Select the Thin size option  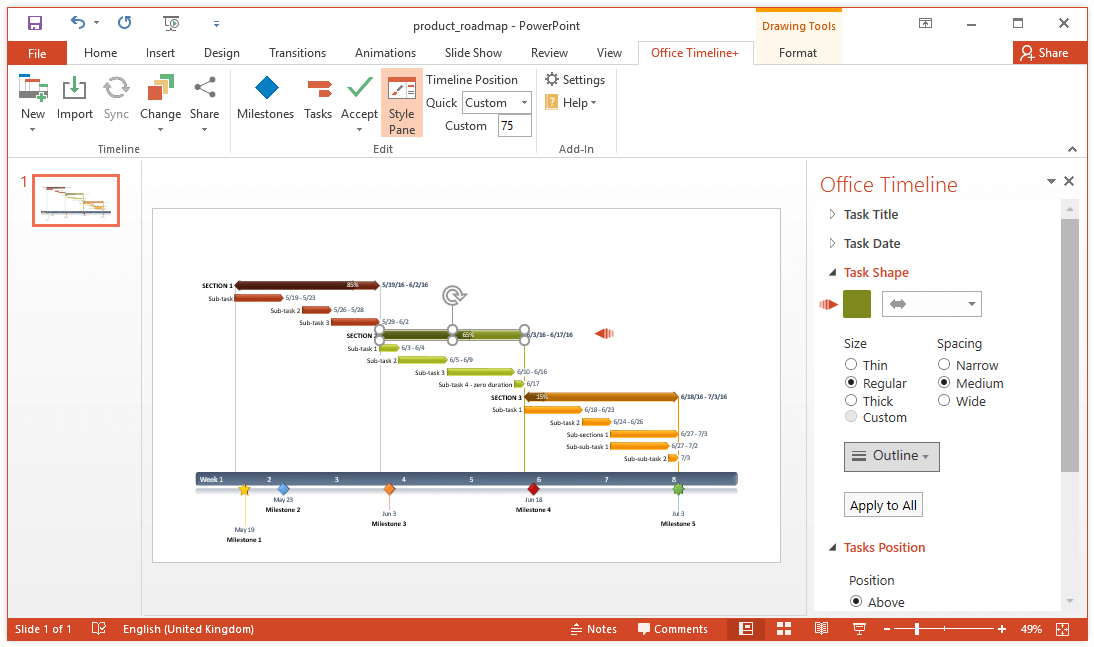852,365
